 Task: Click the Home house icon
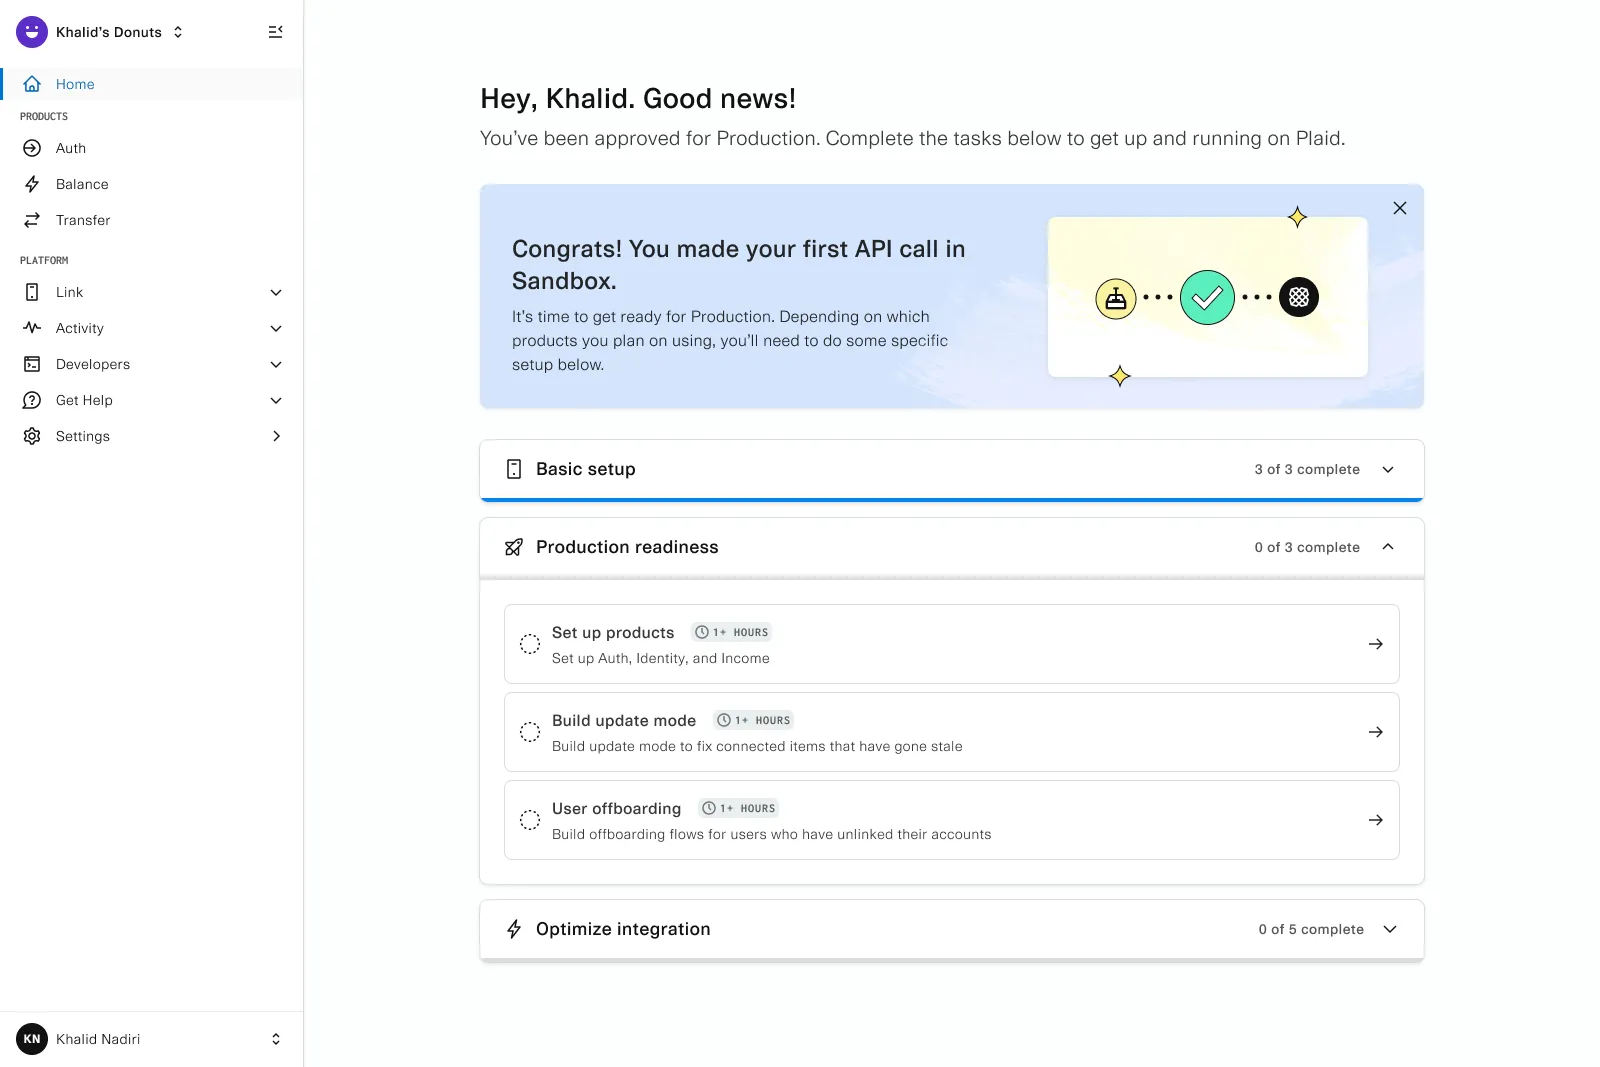[x=32, y=84]
